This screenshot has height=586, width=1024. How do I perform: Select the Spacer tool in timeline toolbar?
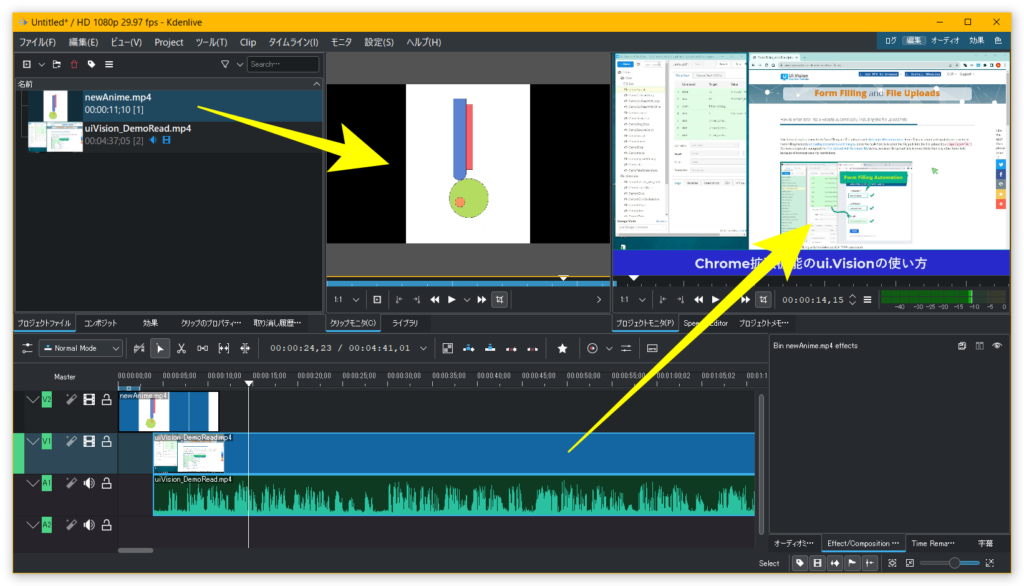[x=202, y=348]
